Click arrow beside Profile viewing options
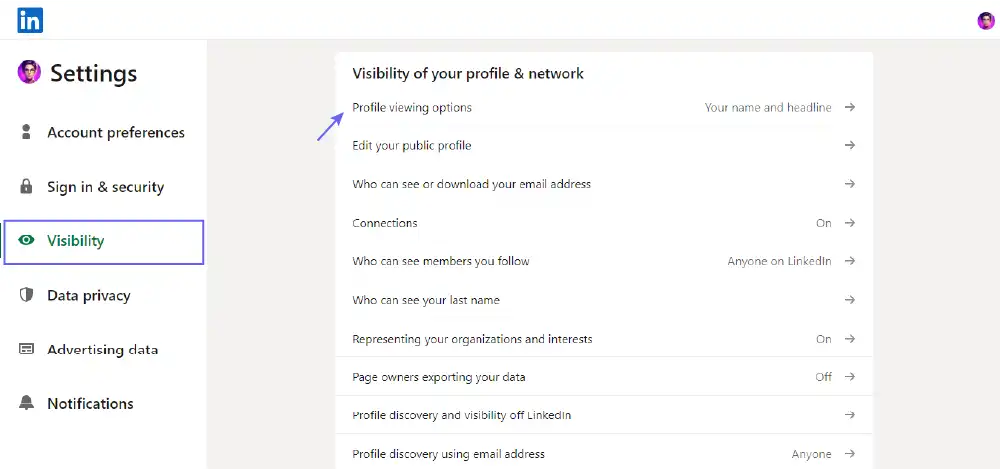This screenshot has width=1000, height=470. [x=849, y=107]
